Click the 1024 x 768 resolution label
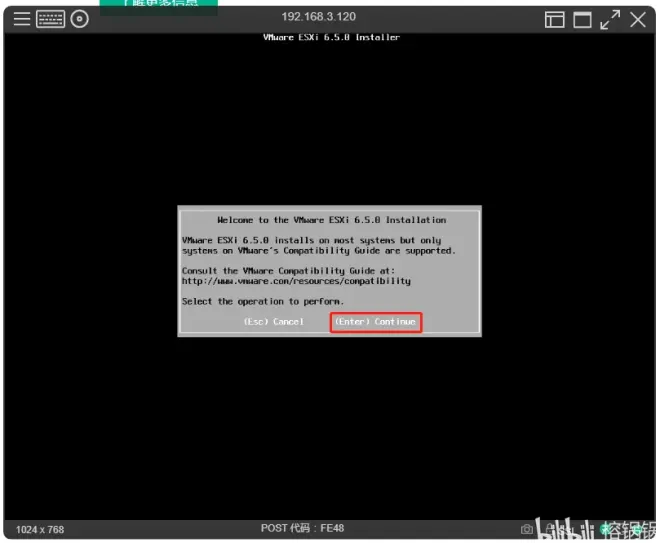This screenshot has width=660, height=543. click(x=40, y=529)
